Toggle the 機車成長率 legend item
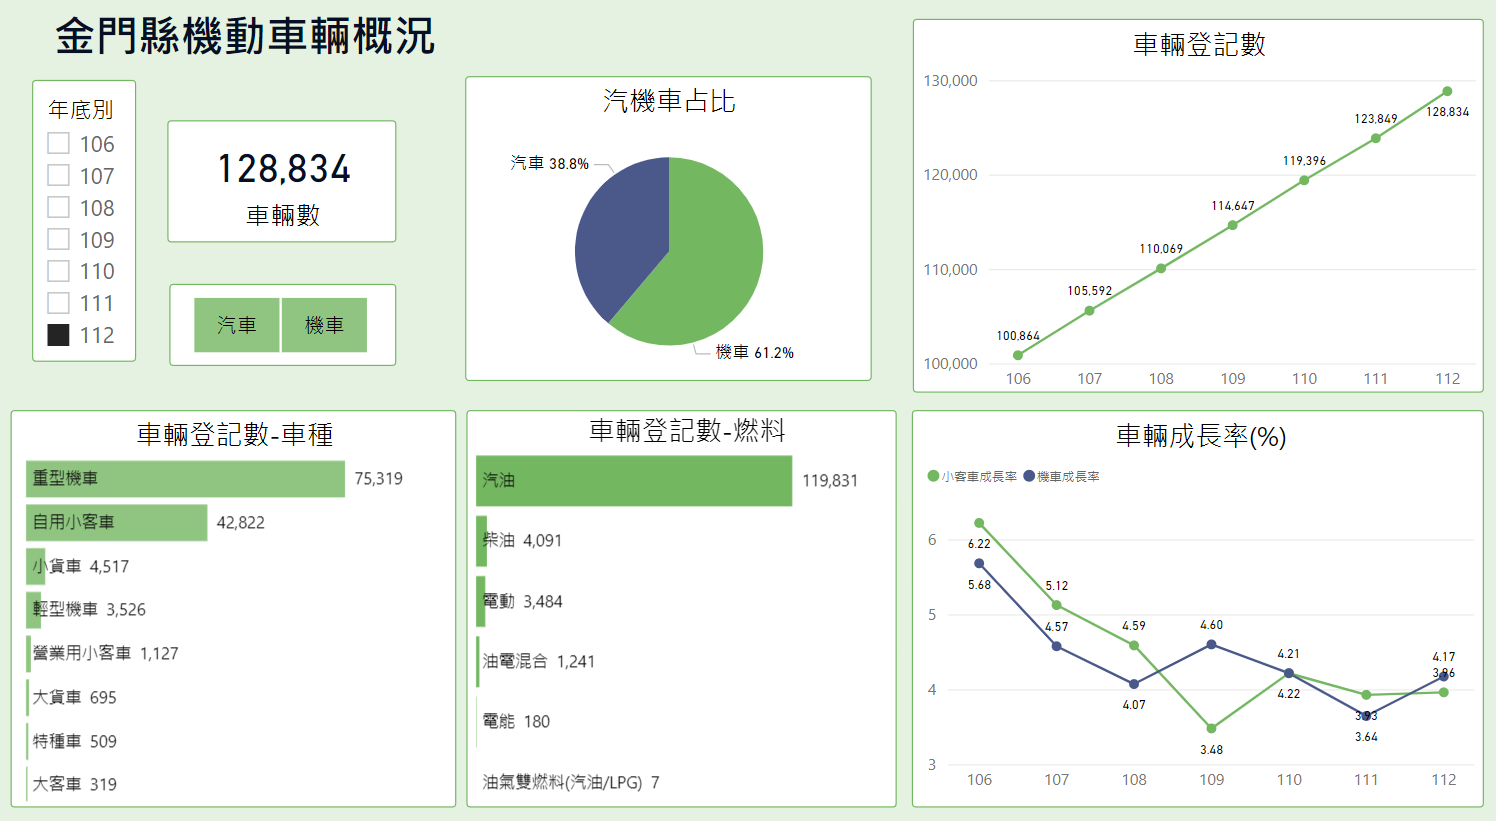 tap(1061, 477)
